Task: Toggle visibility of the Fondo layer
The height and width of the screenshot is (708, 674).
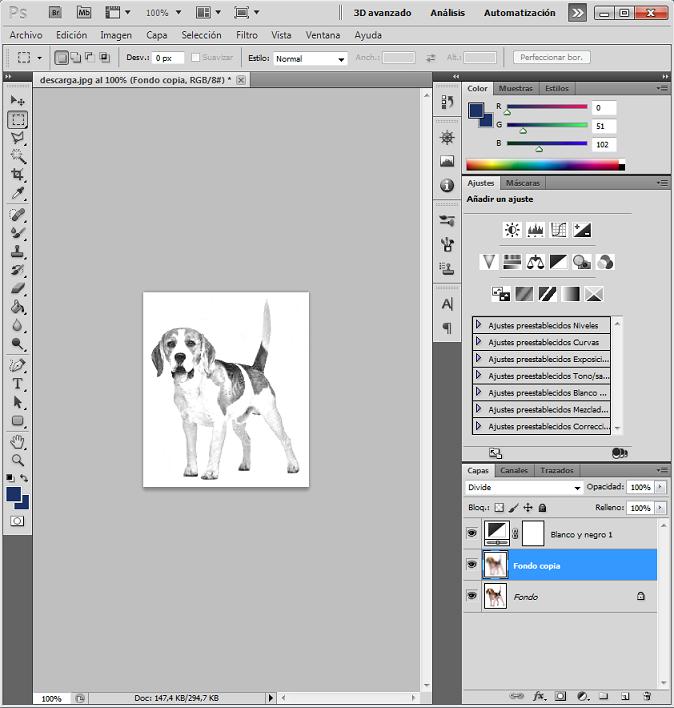Action: click(x=472, y=596)
